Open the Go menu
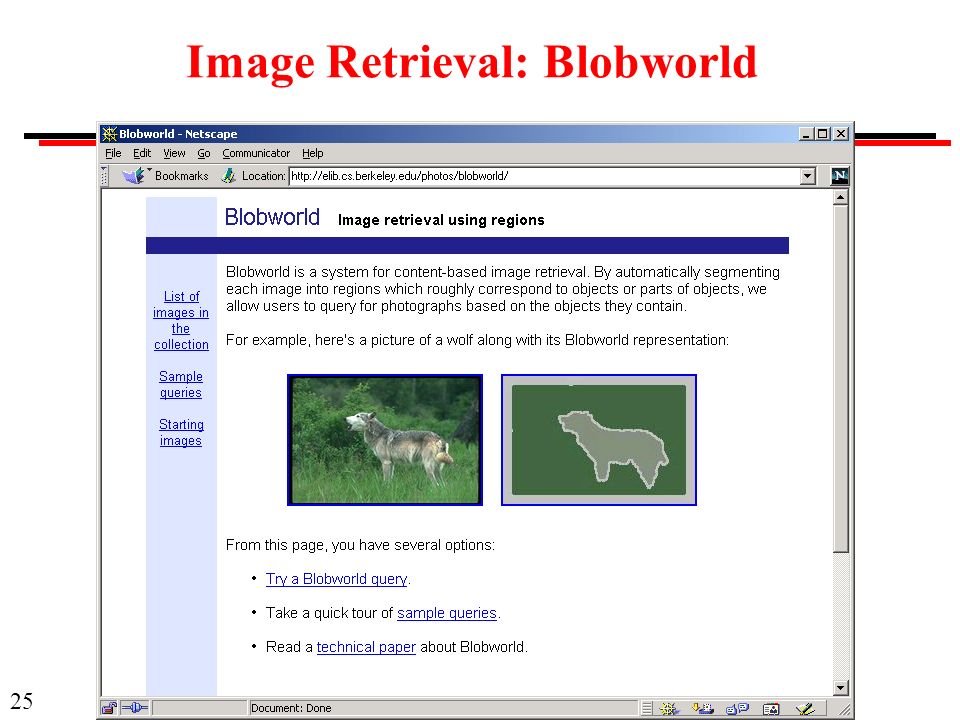Image resolution: width=960 pixels, height=720 pixels. tap(204, 153)
